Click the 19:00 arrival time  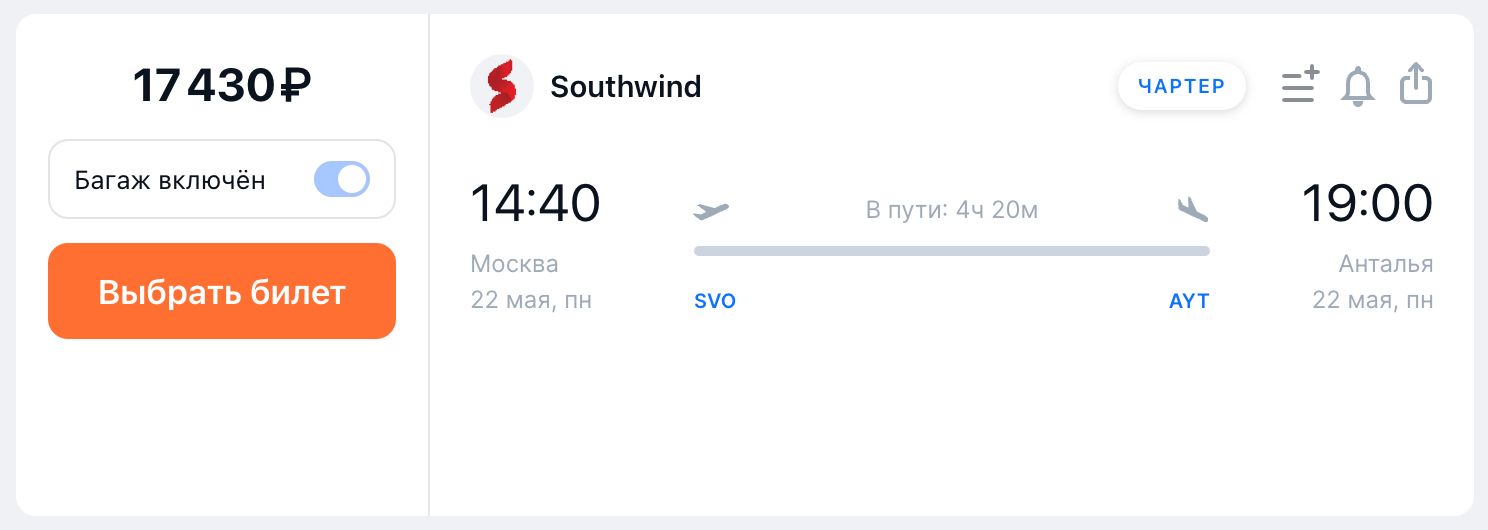tap(1367, 203)
